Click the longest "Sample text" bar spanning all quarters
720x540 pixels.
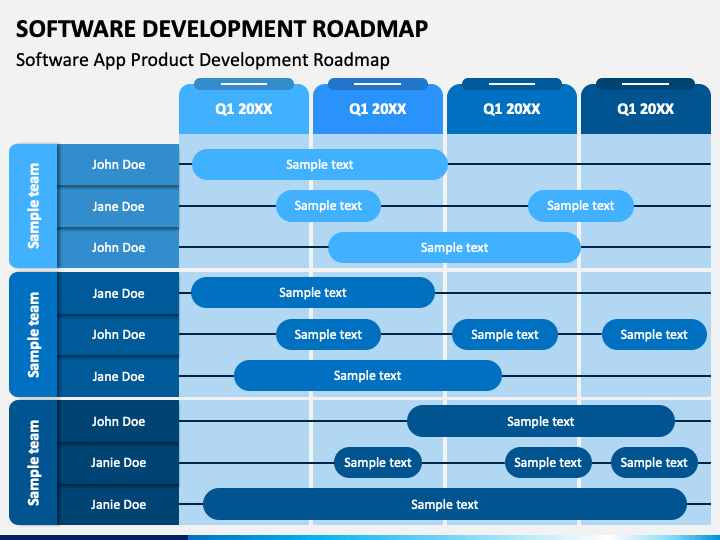(444, 504)
